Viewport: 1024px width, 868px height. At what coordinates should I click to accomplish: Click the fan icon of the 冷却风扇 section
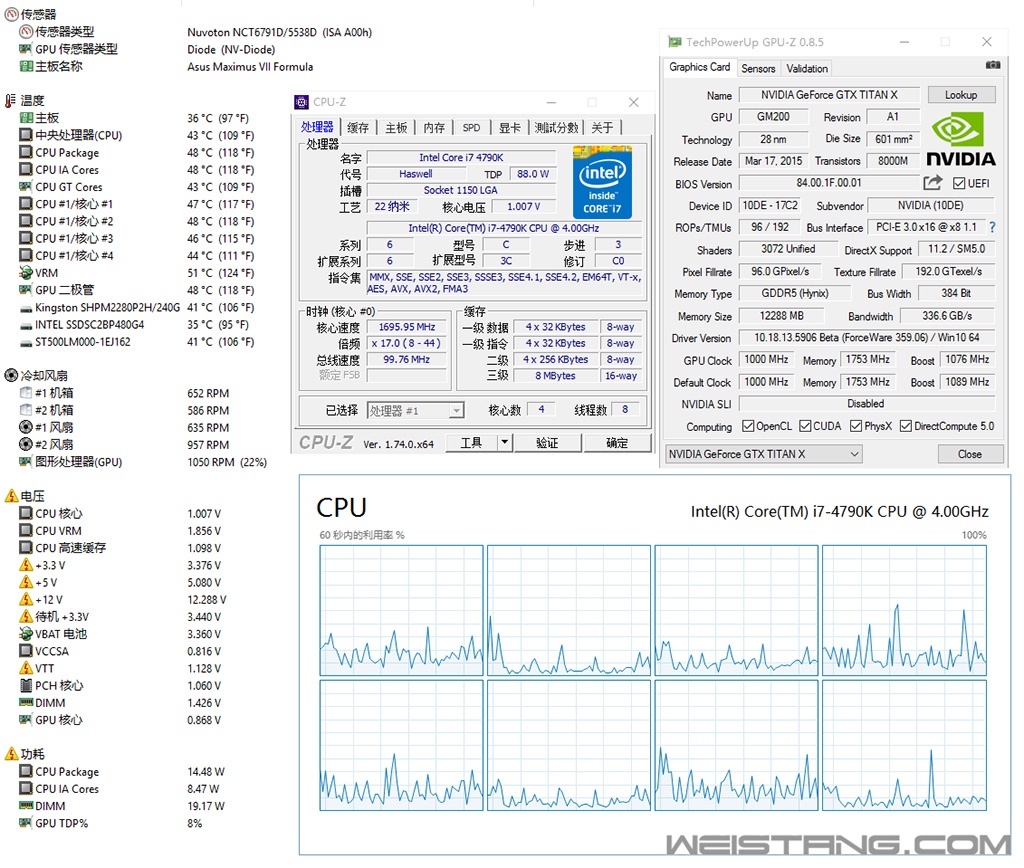pos(11,375)
